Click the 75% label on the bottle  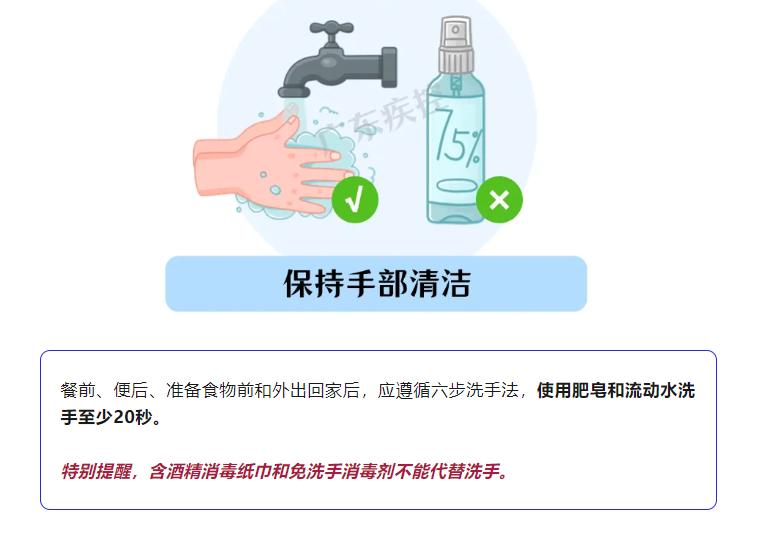pos(459,138)
